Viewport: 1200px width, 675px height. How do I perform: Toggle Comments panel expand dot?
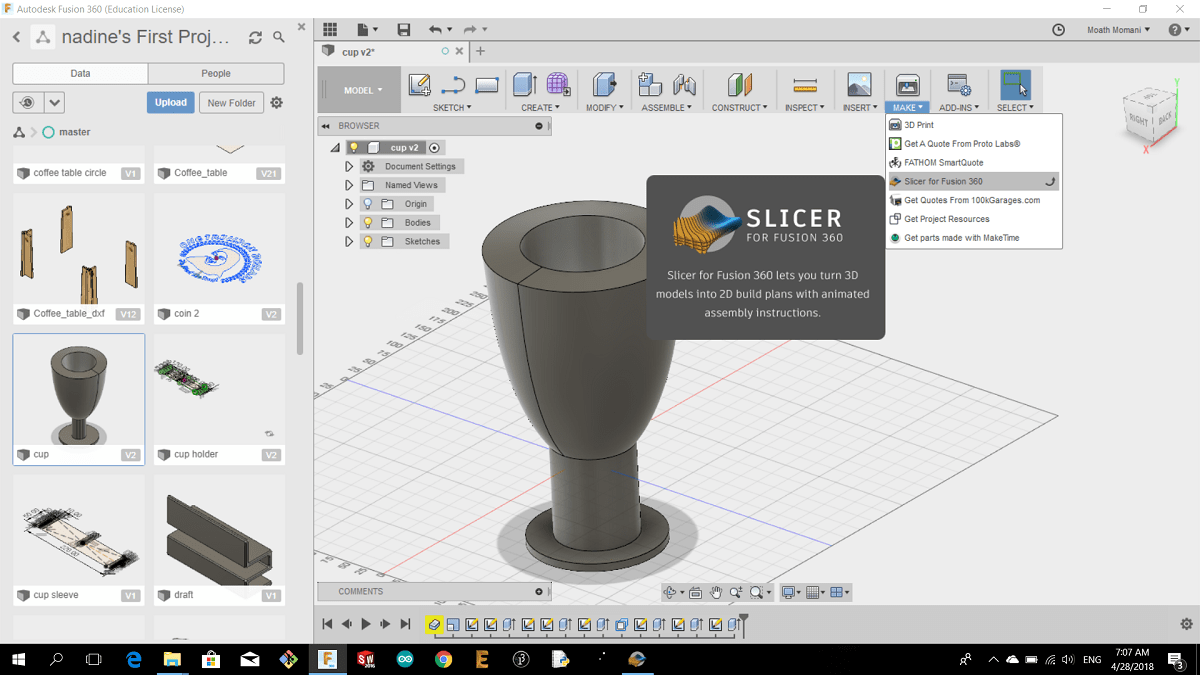[x=539, y=592]
